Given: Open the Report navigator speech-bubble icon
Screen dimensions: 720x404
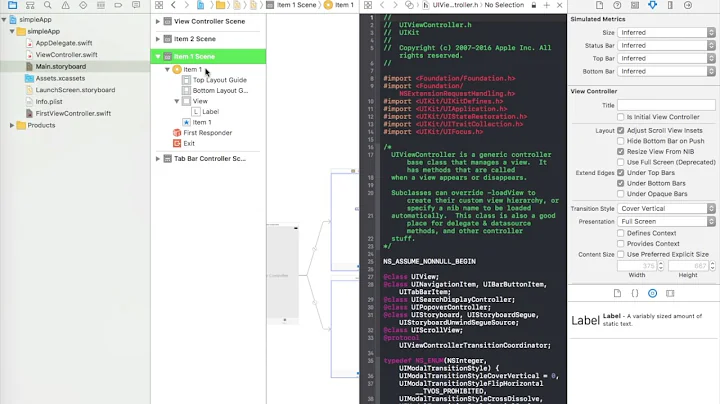Looking at the screenshot, I should click(x=136, y=5).
